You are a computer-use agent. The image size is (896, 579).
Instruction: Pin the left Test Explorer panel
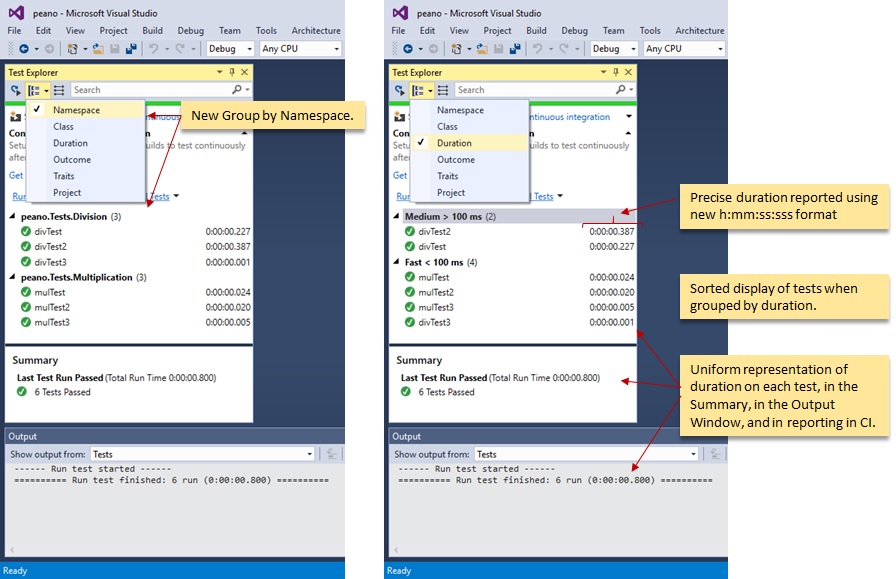(x=232, y=72)
